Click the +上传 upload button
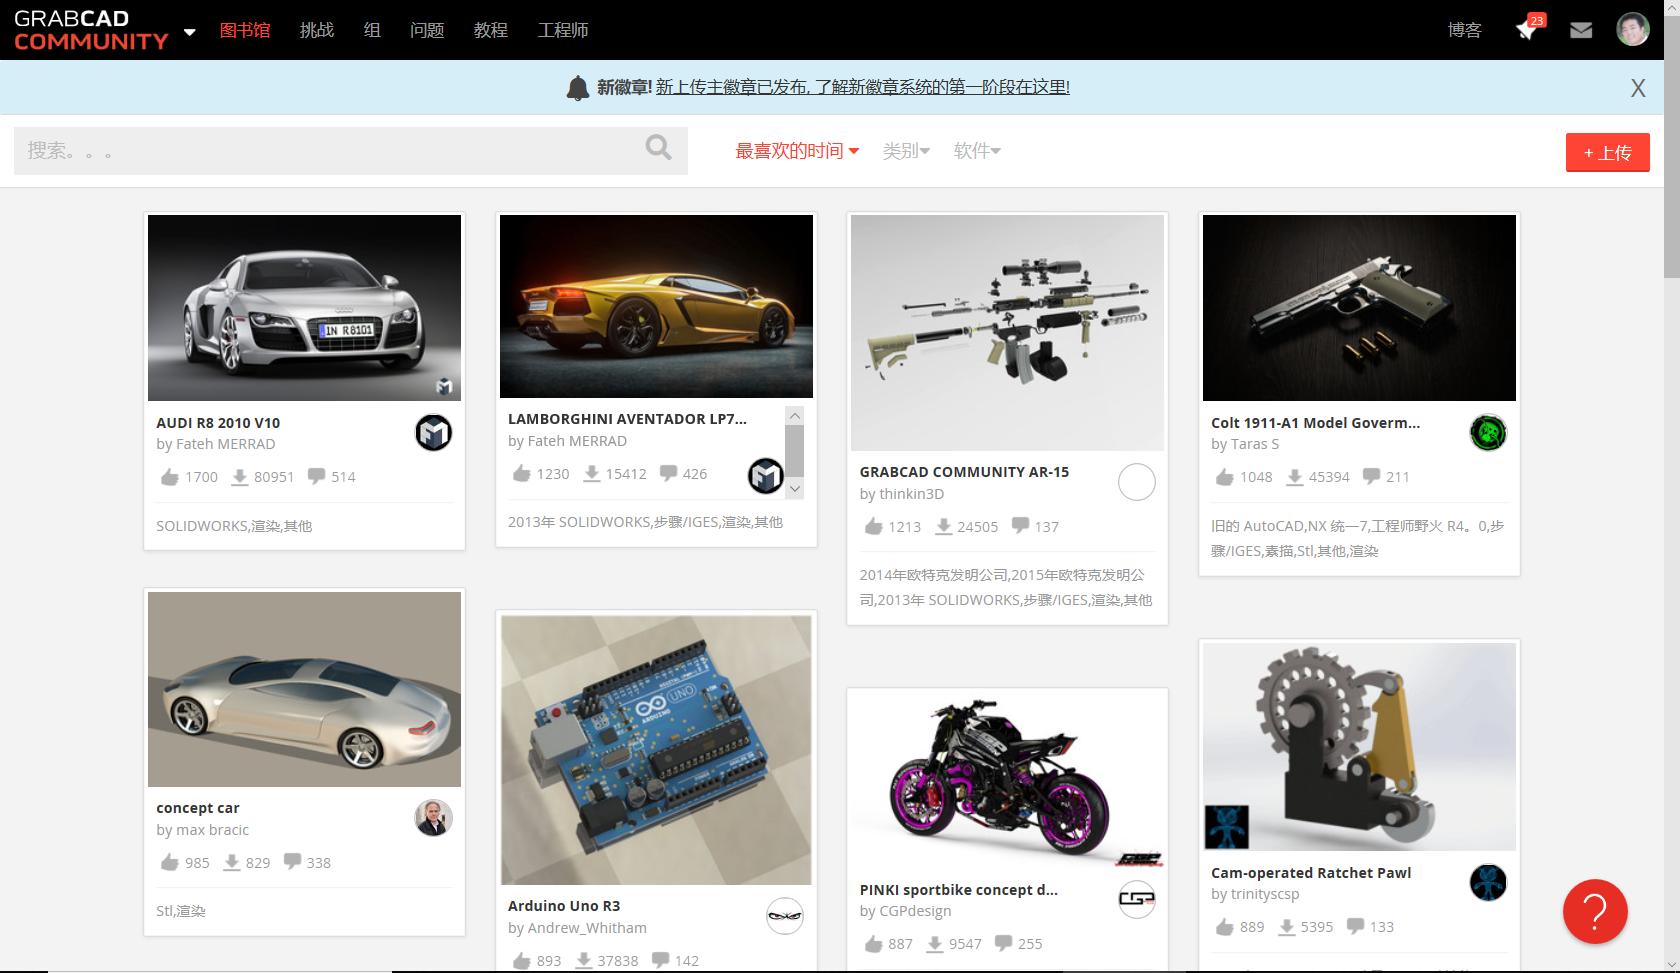Screen dimensions: 1680x973 [1607, 151]
